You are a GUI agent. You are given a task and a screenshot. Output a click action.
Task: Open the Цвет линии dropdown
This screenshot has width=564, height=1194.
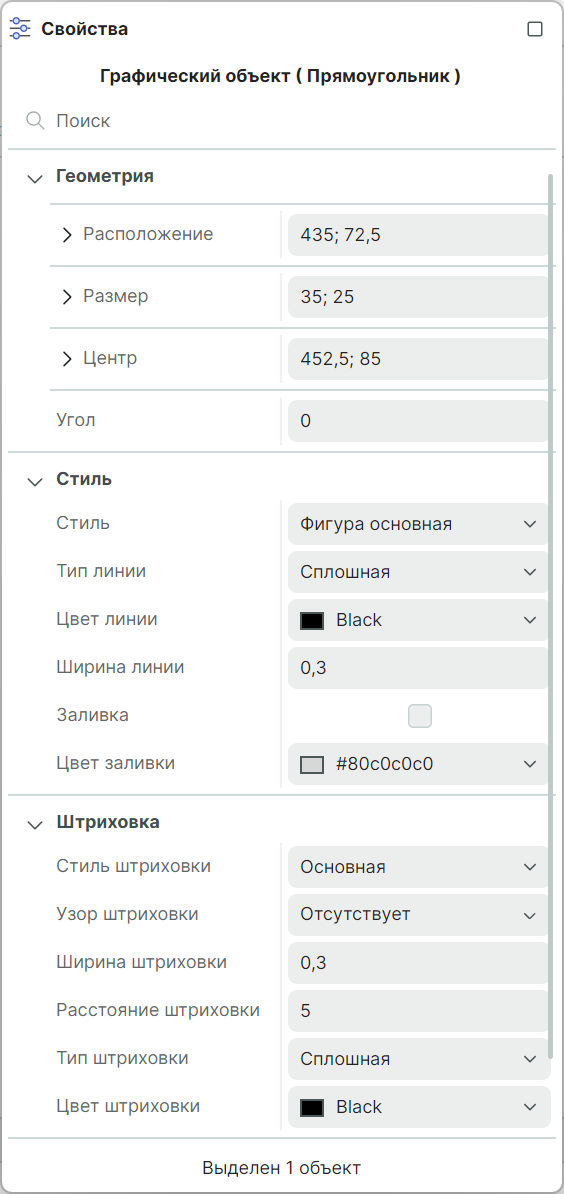tap(419, 620)
